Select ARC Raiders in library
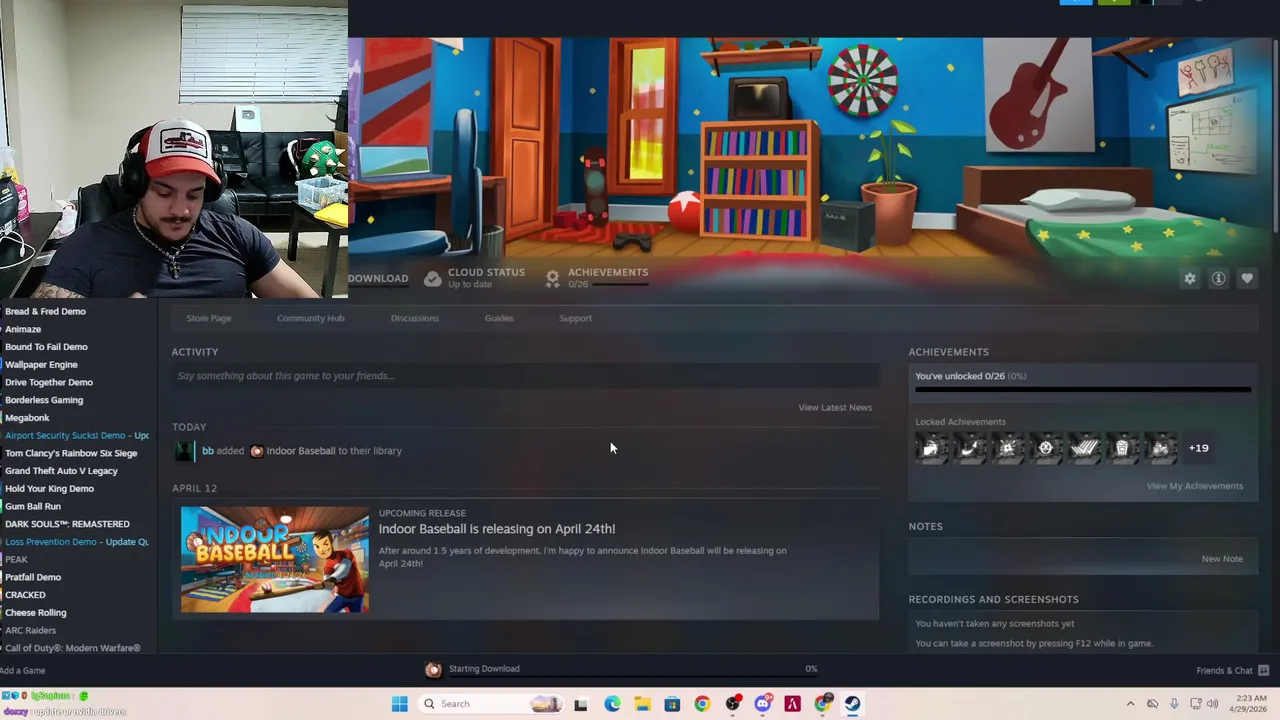Screen dimensions: 1280x720 (30, 630)
